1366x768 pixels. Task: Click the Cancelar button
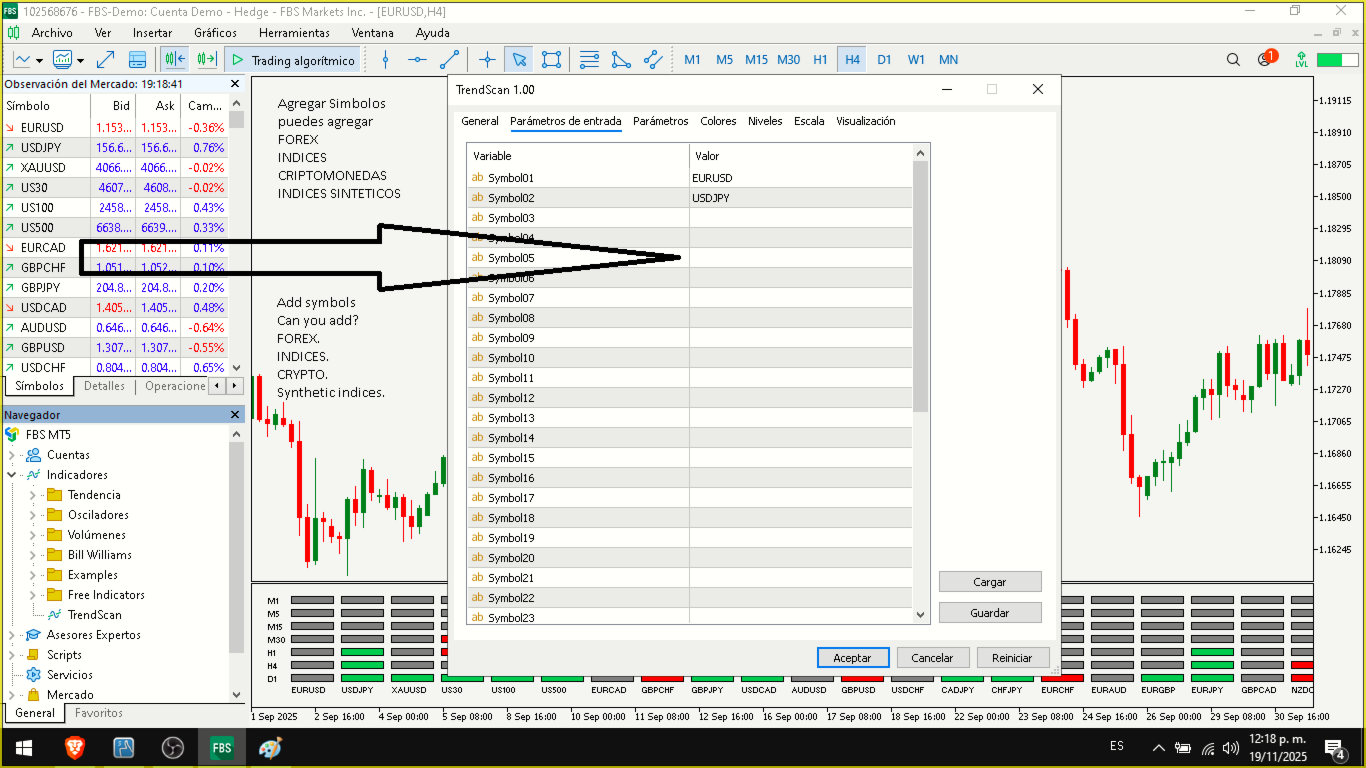pos(932,658)
